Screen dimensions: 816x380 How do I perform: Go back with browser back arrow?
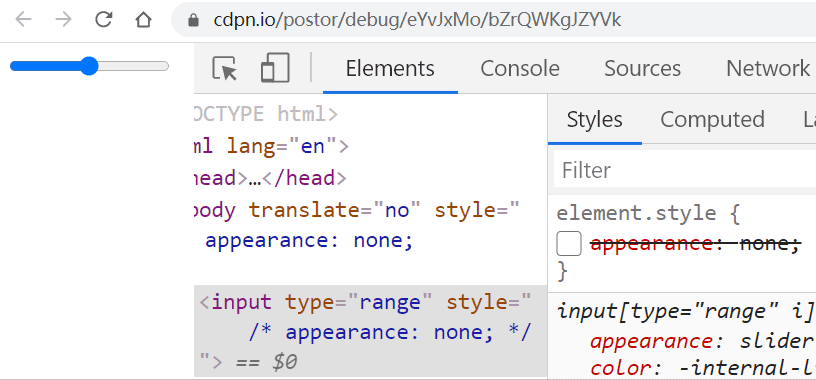pos(23,20)
